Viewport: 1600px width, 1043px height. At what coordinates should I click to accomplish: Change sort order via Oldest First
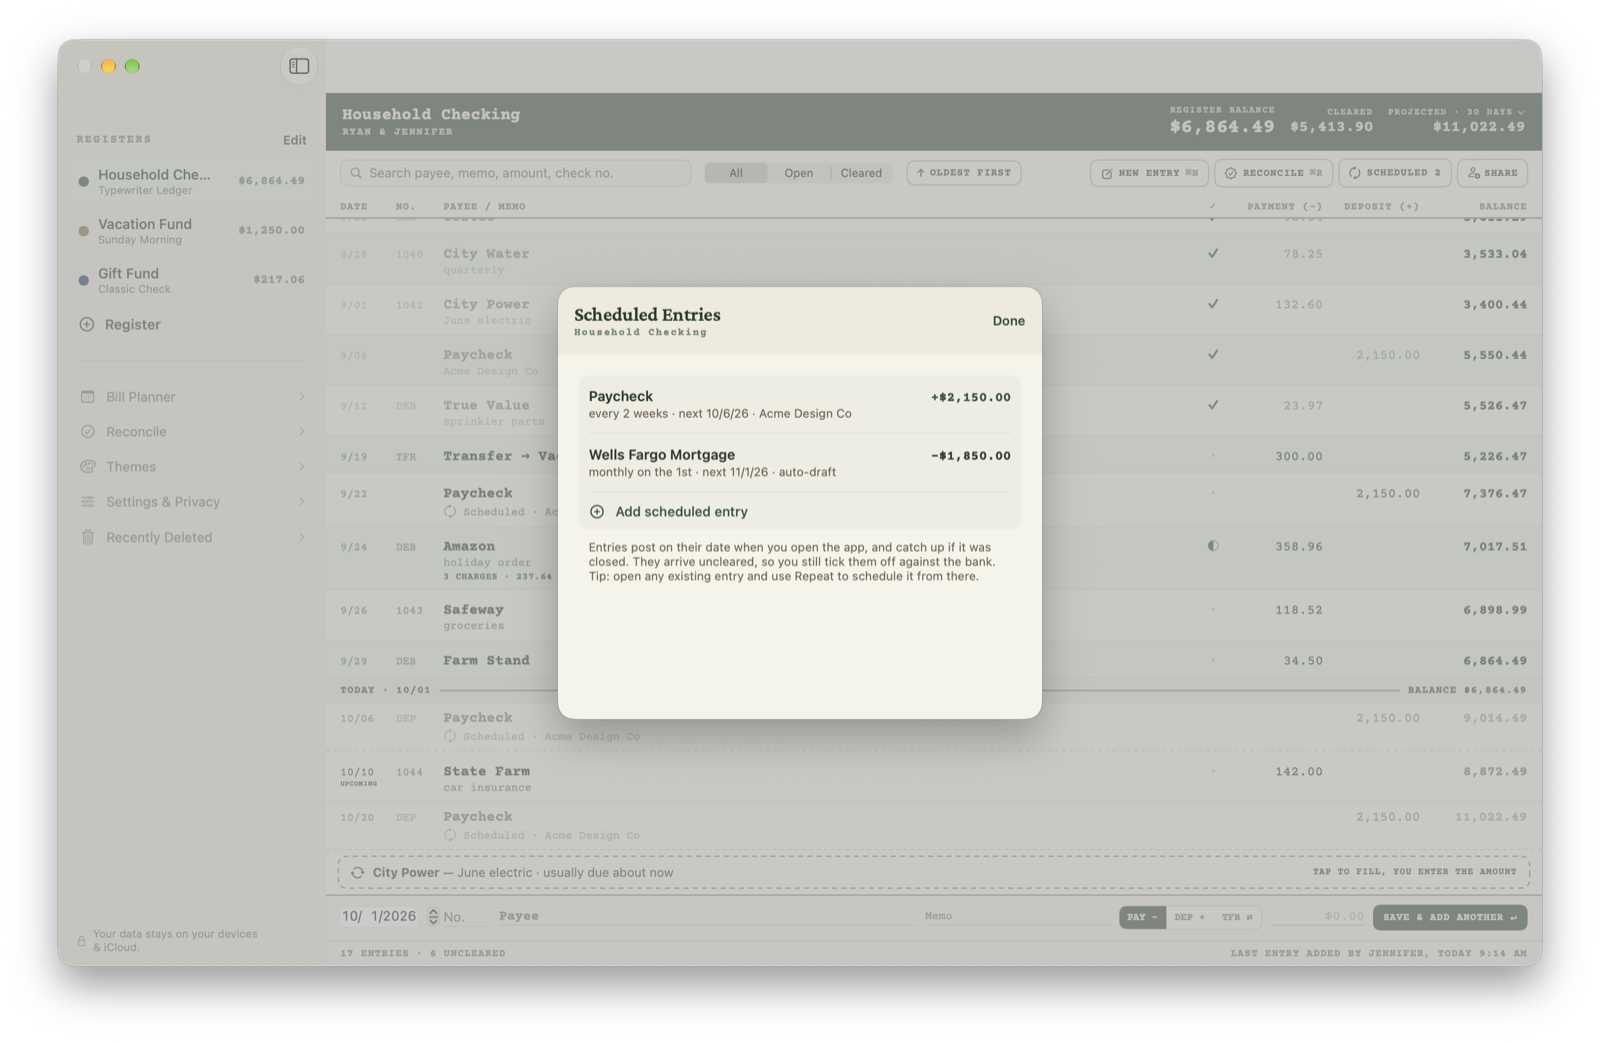(963, 173)
